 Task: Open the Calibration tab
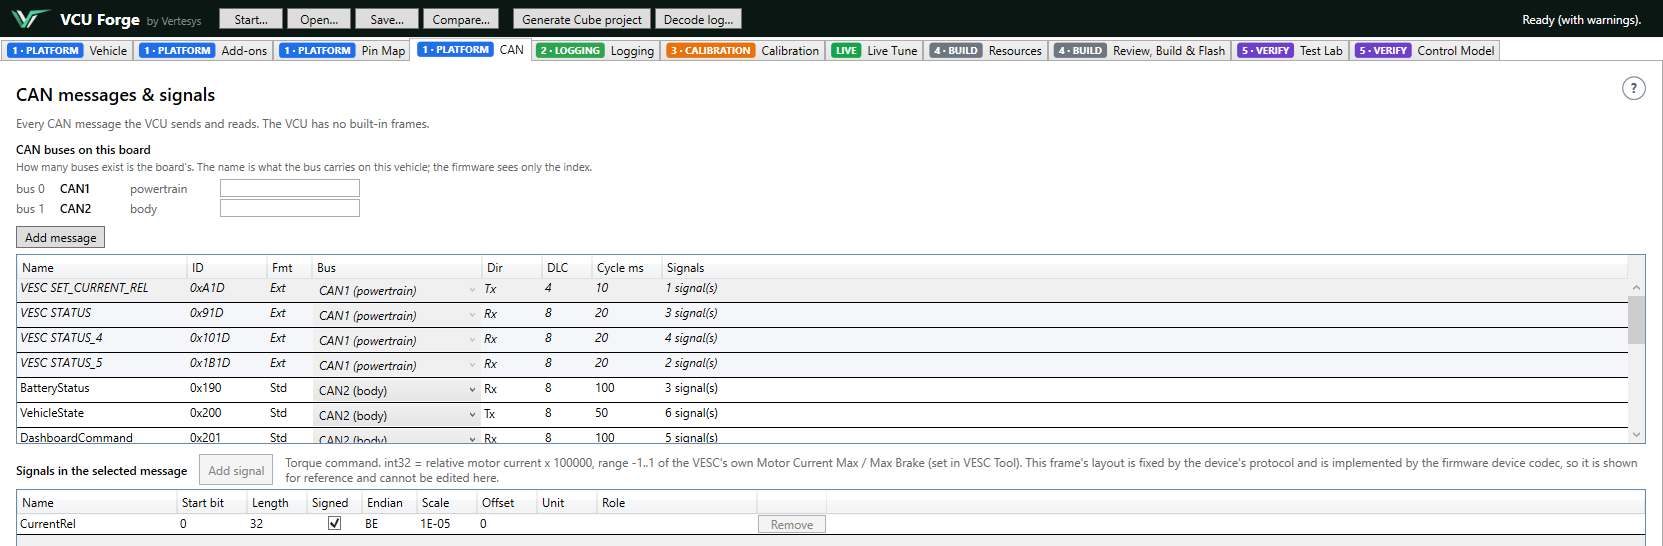[x=743, y=50]
